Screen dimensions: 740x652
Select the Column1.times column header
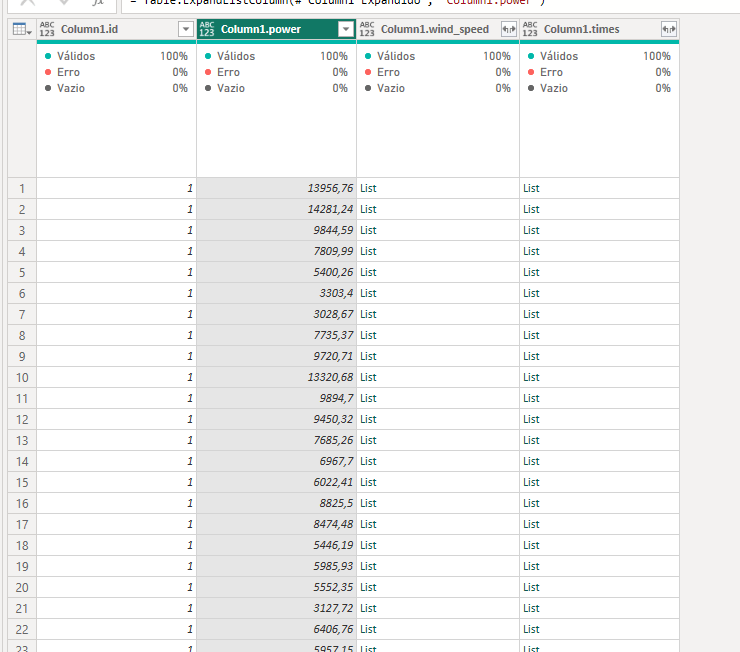pyautogui.click(x=599, y=29)
